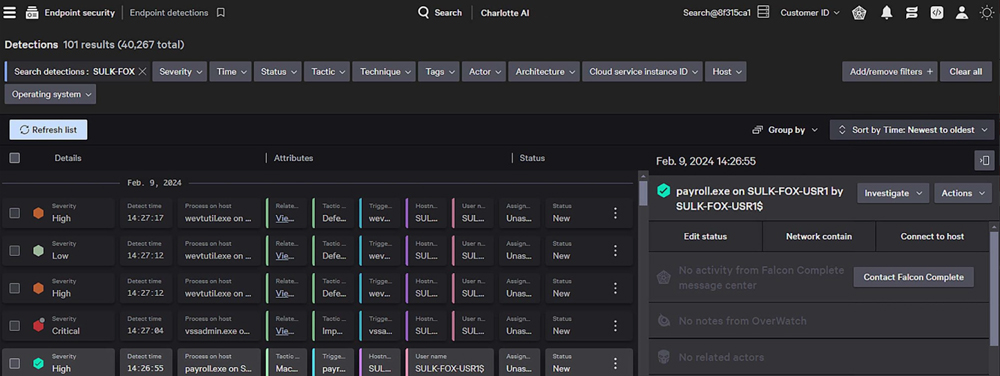Click the payroll.exe process on host cell
The width and height of the screenshot is (1000, 376).
(x=219, y=363)
